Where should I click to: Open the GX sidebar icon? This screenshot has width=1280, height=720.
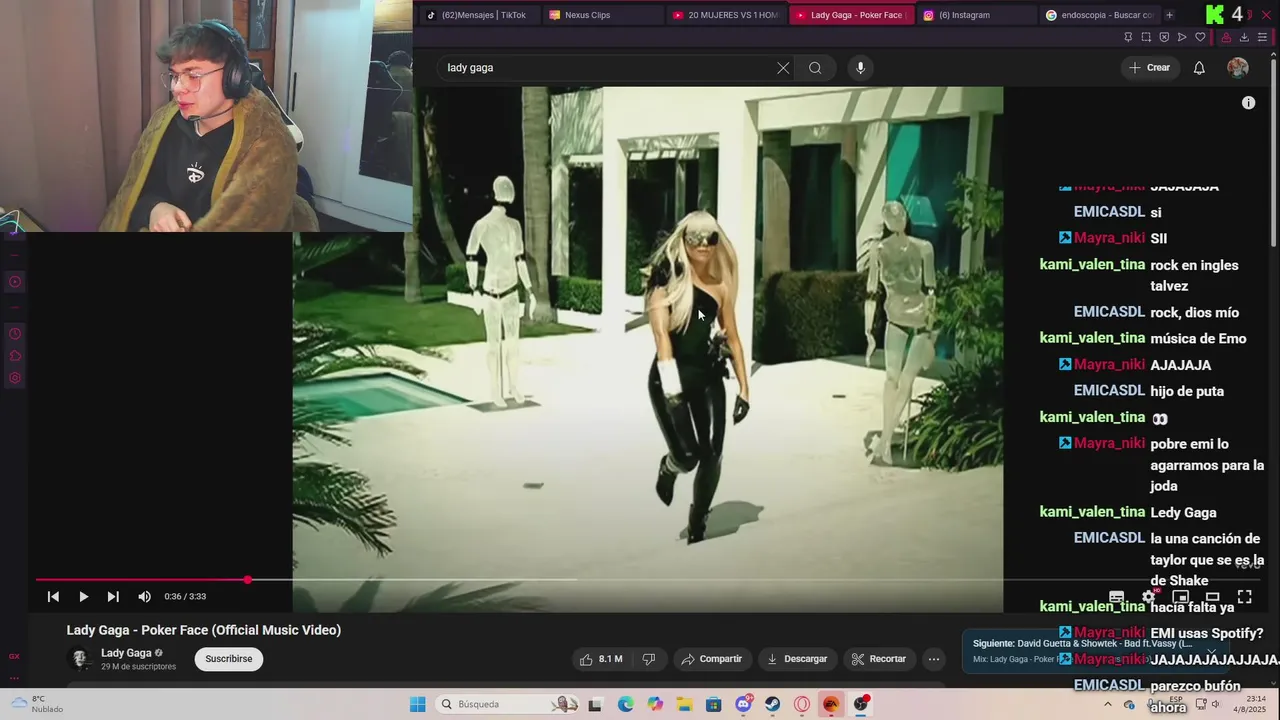click(x=14, y=656)
